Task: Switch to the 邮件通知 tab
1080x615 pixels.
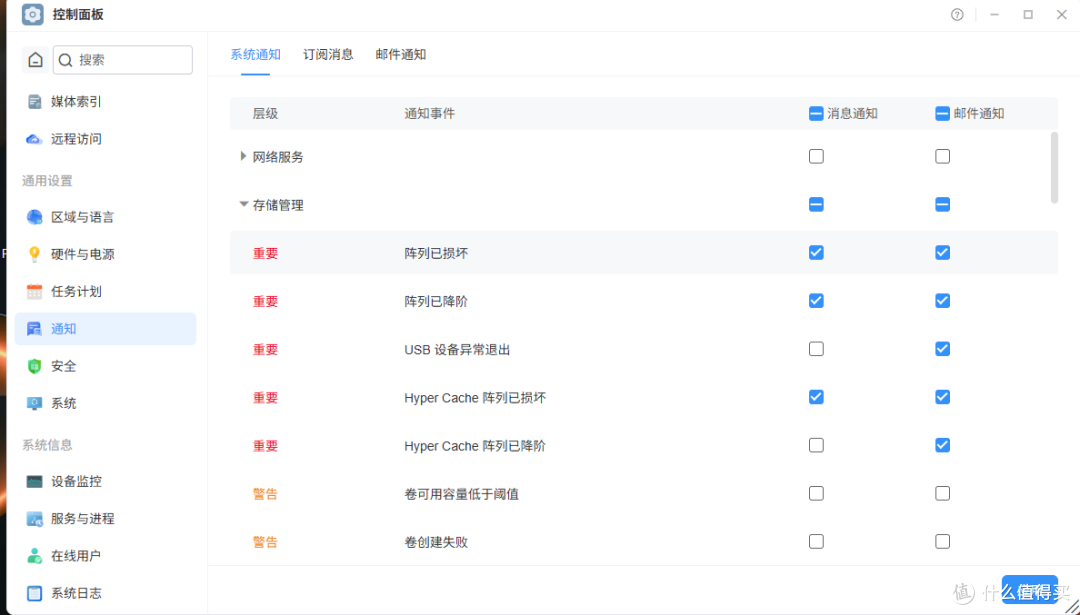Action: (x=401, y=54)
